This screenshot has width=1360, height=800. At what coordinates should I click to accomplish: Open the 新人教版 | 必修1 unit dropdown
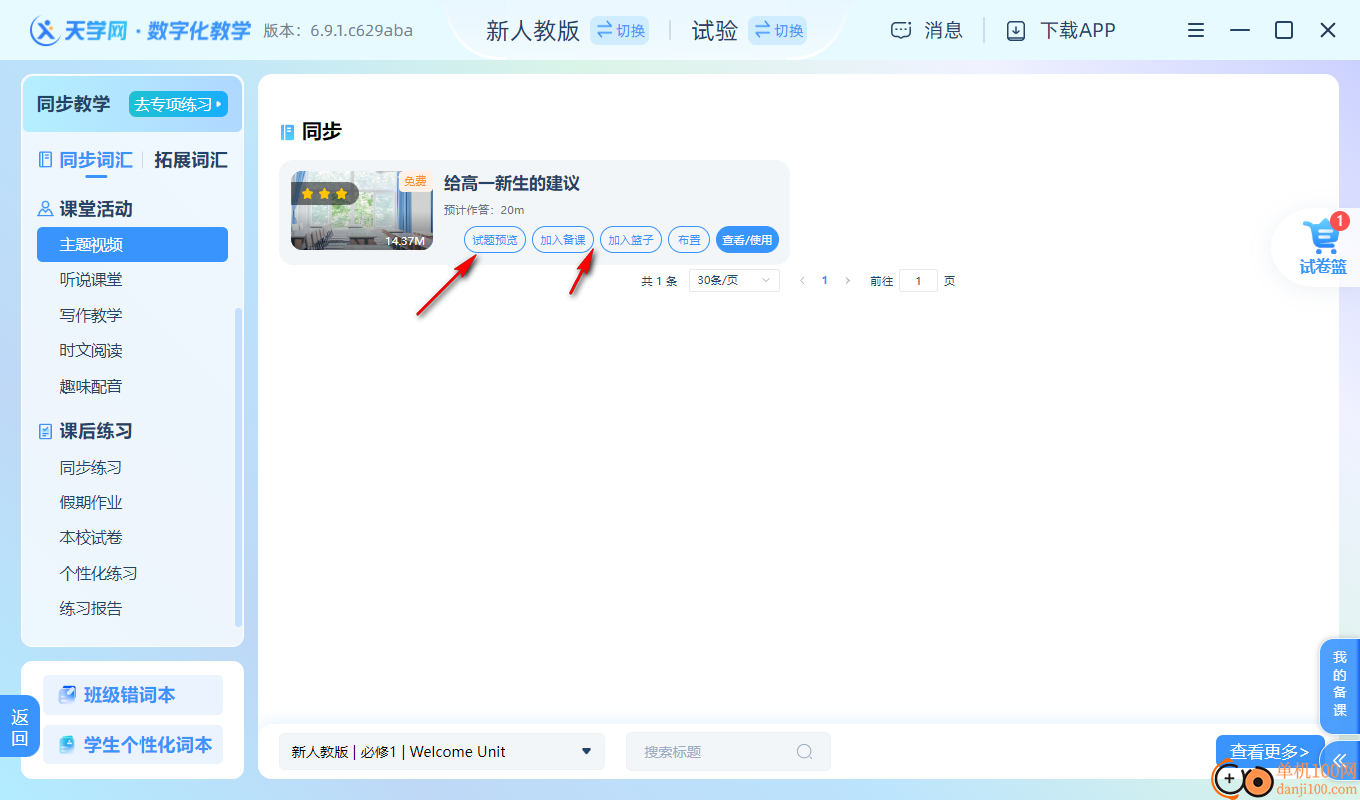click(442, 752)
